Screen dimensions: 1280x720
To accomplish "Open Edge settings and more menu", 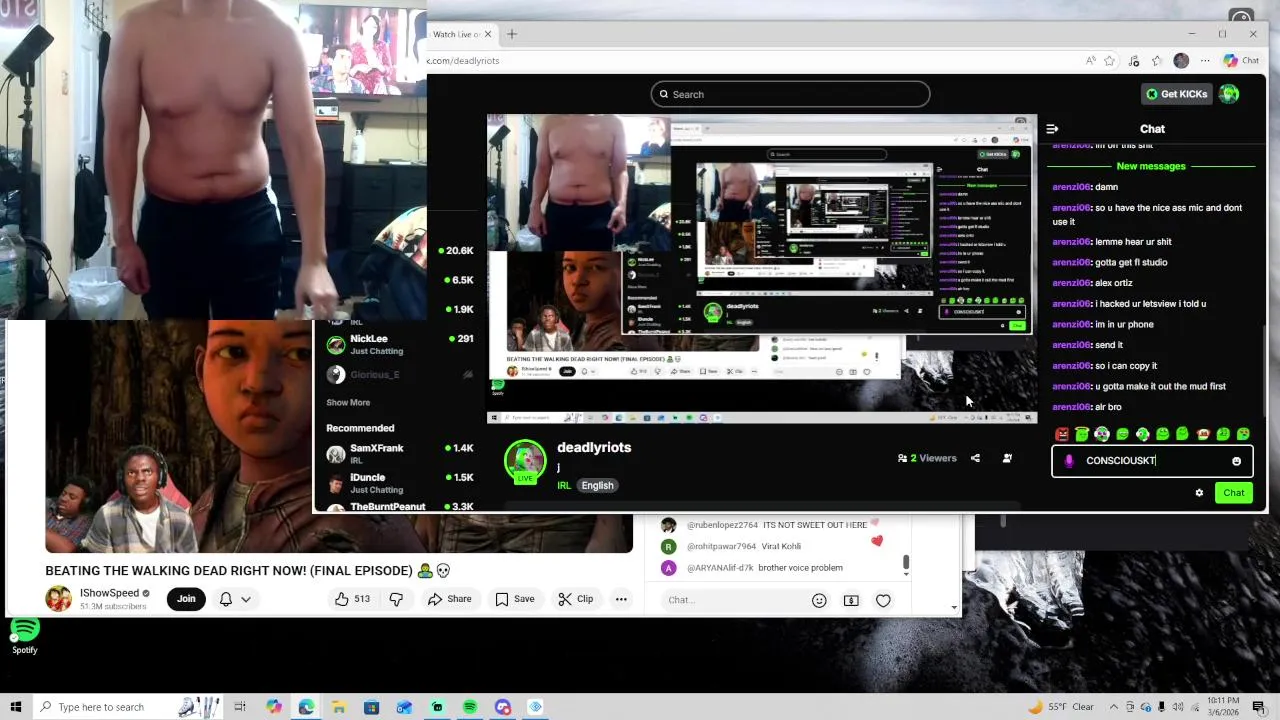I will 1205,61.
